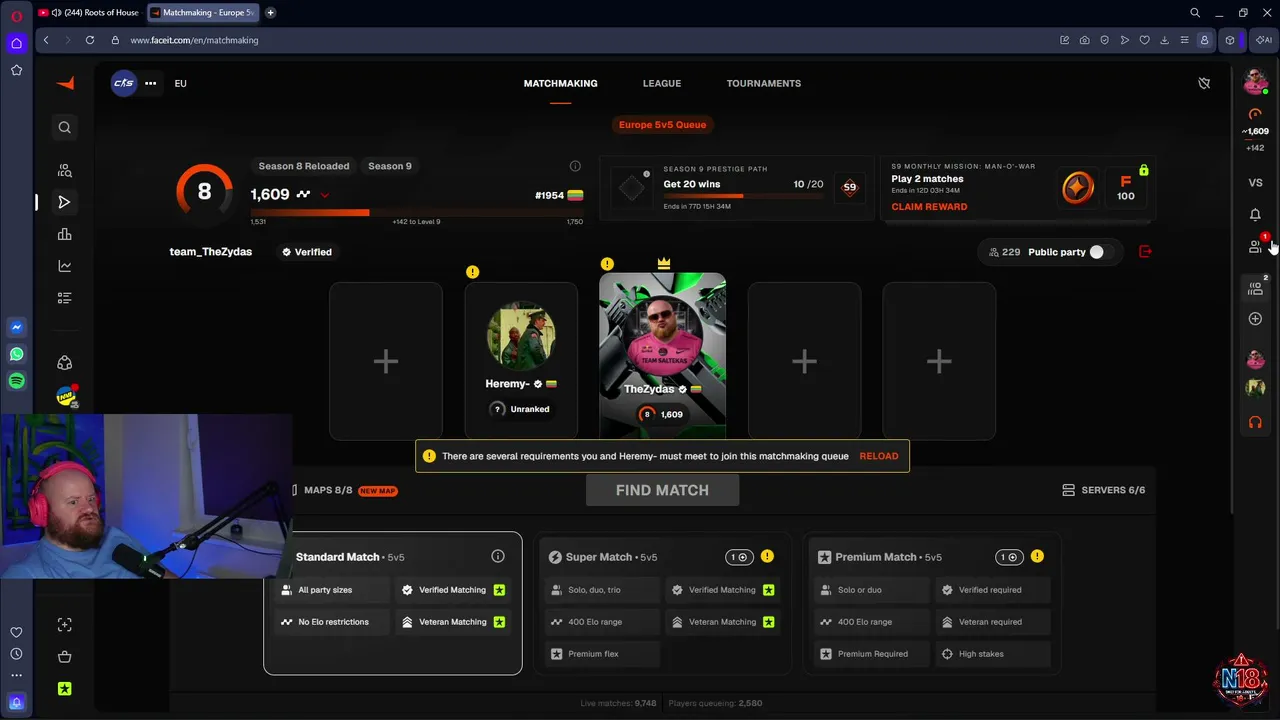The image size is (1280, 720).
Task: Click the empty slot left of Heremy-
Action: click(x=386, y=361)
